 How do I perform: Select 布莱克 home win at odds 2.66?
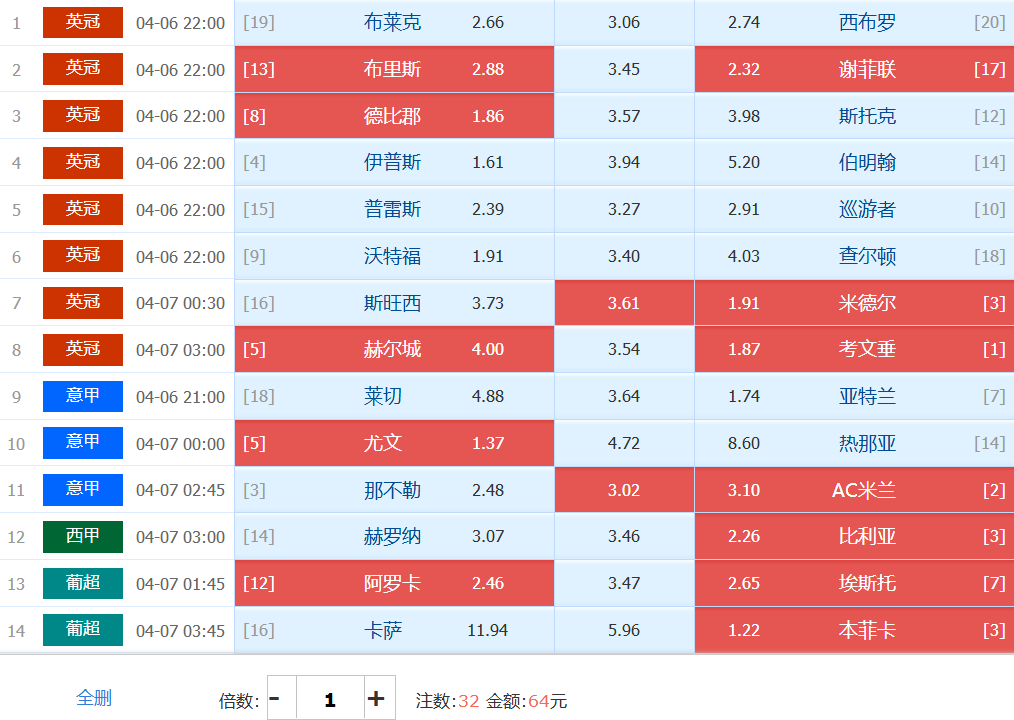[394, 22]
